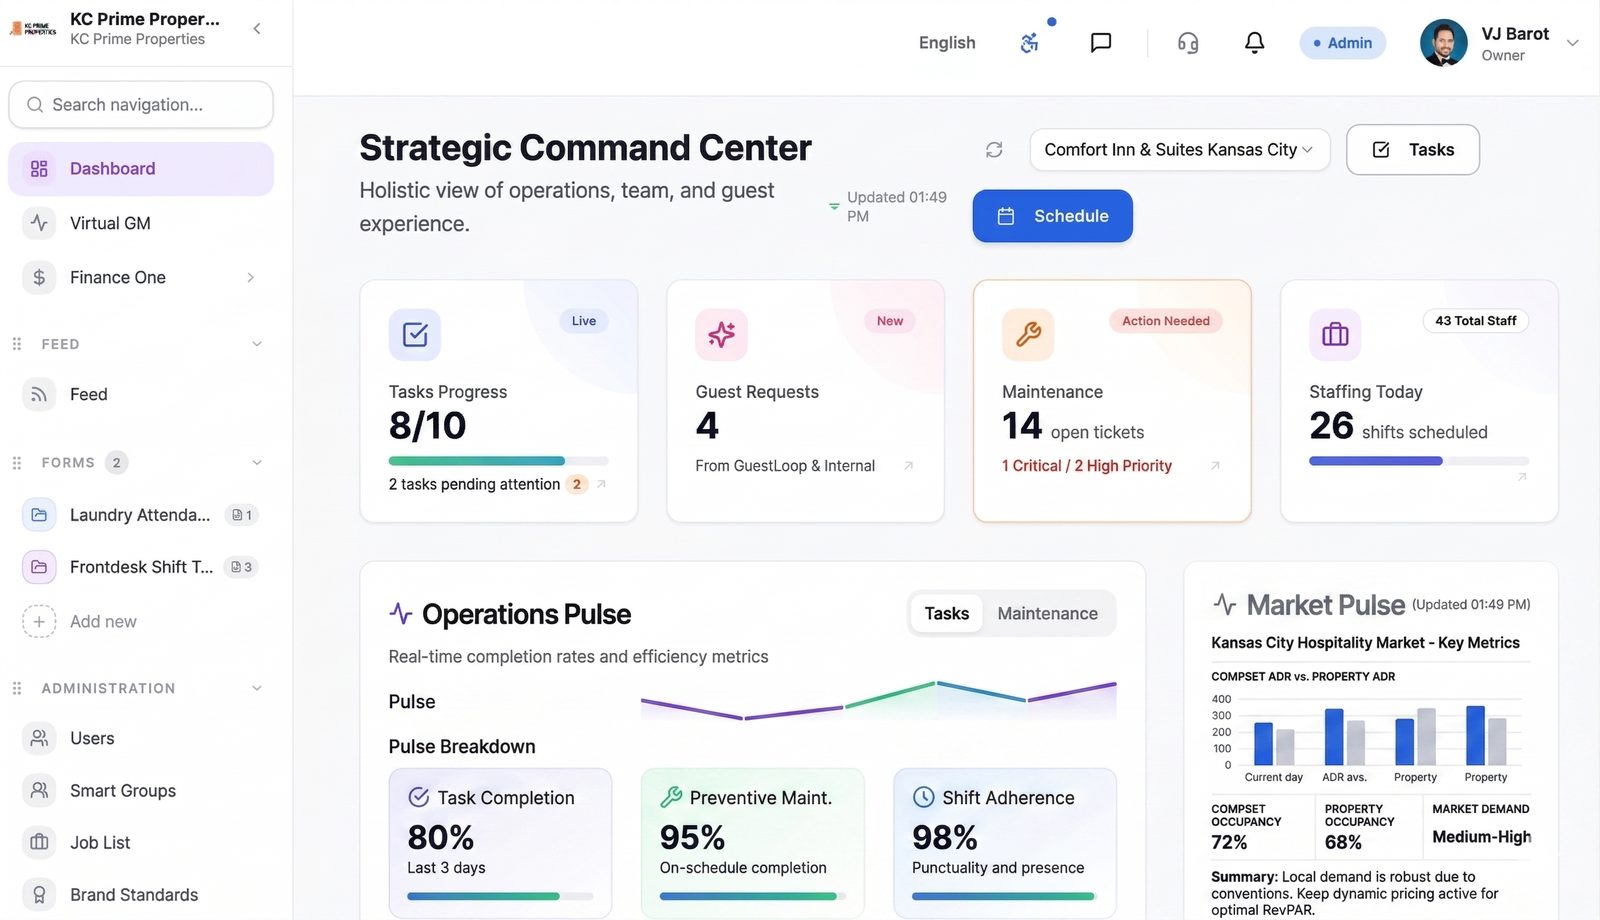Switch to the Maintenance tab in Operations Pulse
The height and width of the screenshot is (920, 1600).
[1047, 613]
